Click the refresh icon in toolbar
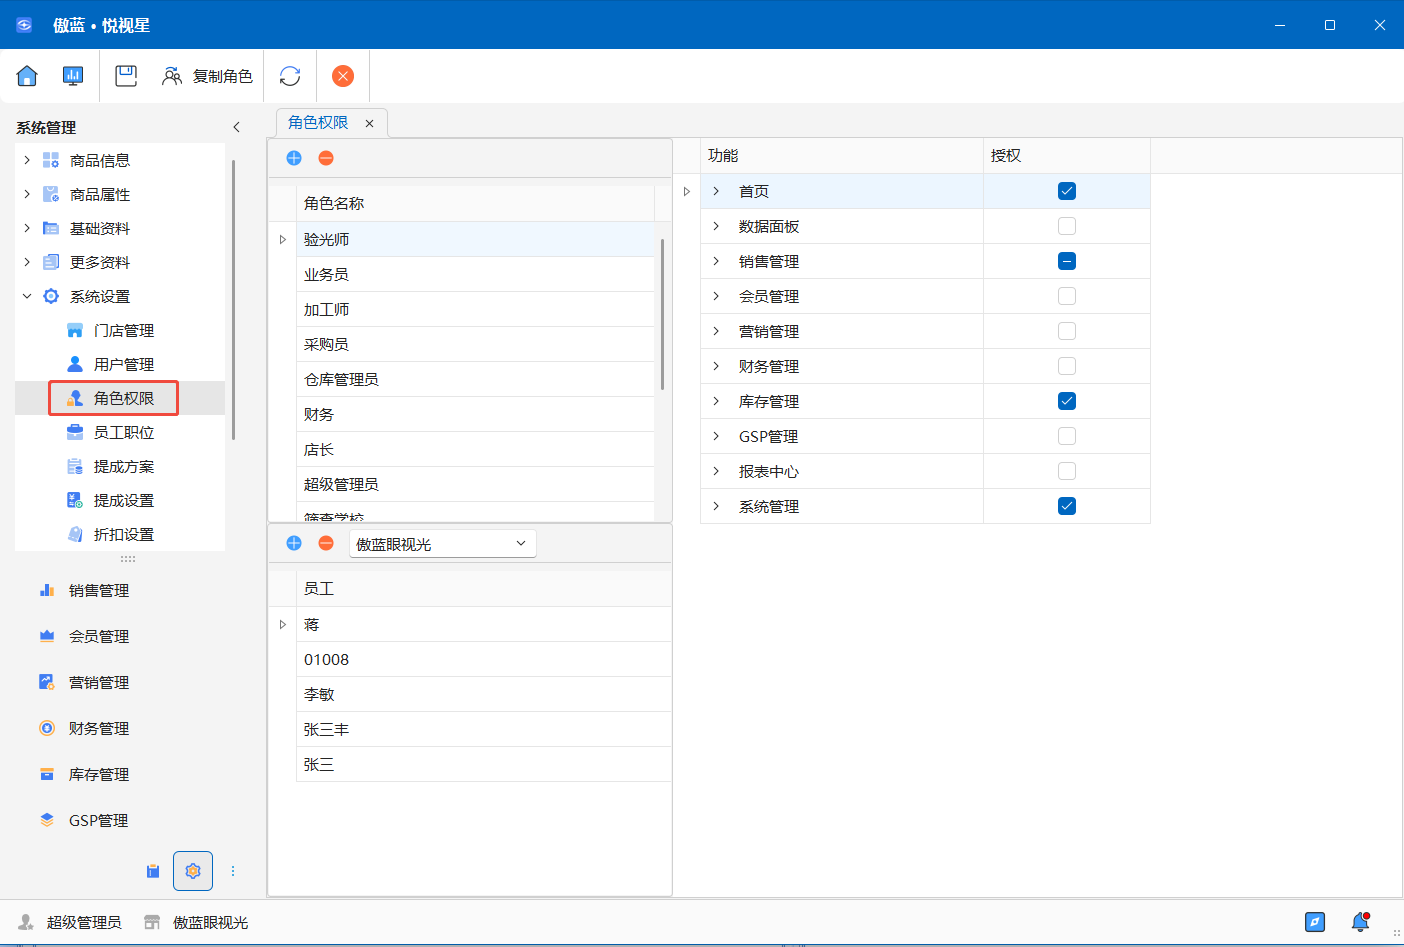The height and width of the screenshot is (947, 1404). [290, 76]
